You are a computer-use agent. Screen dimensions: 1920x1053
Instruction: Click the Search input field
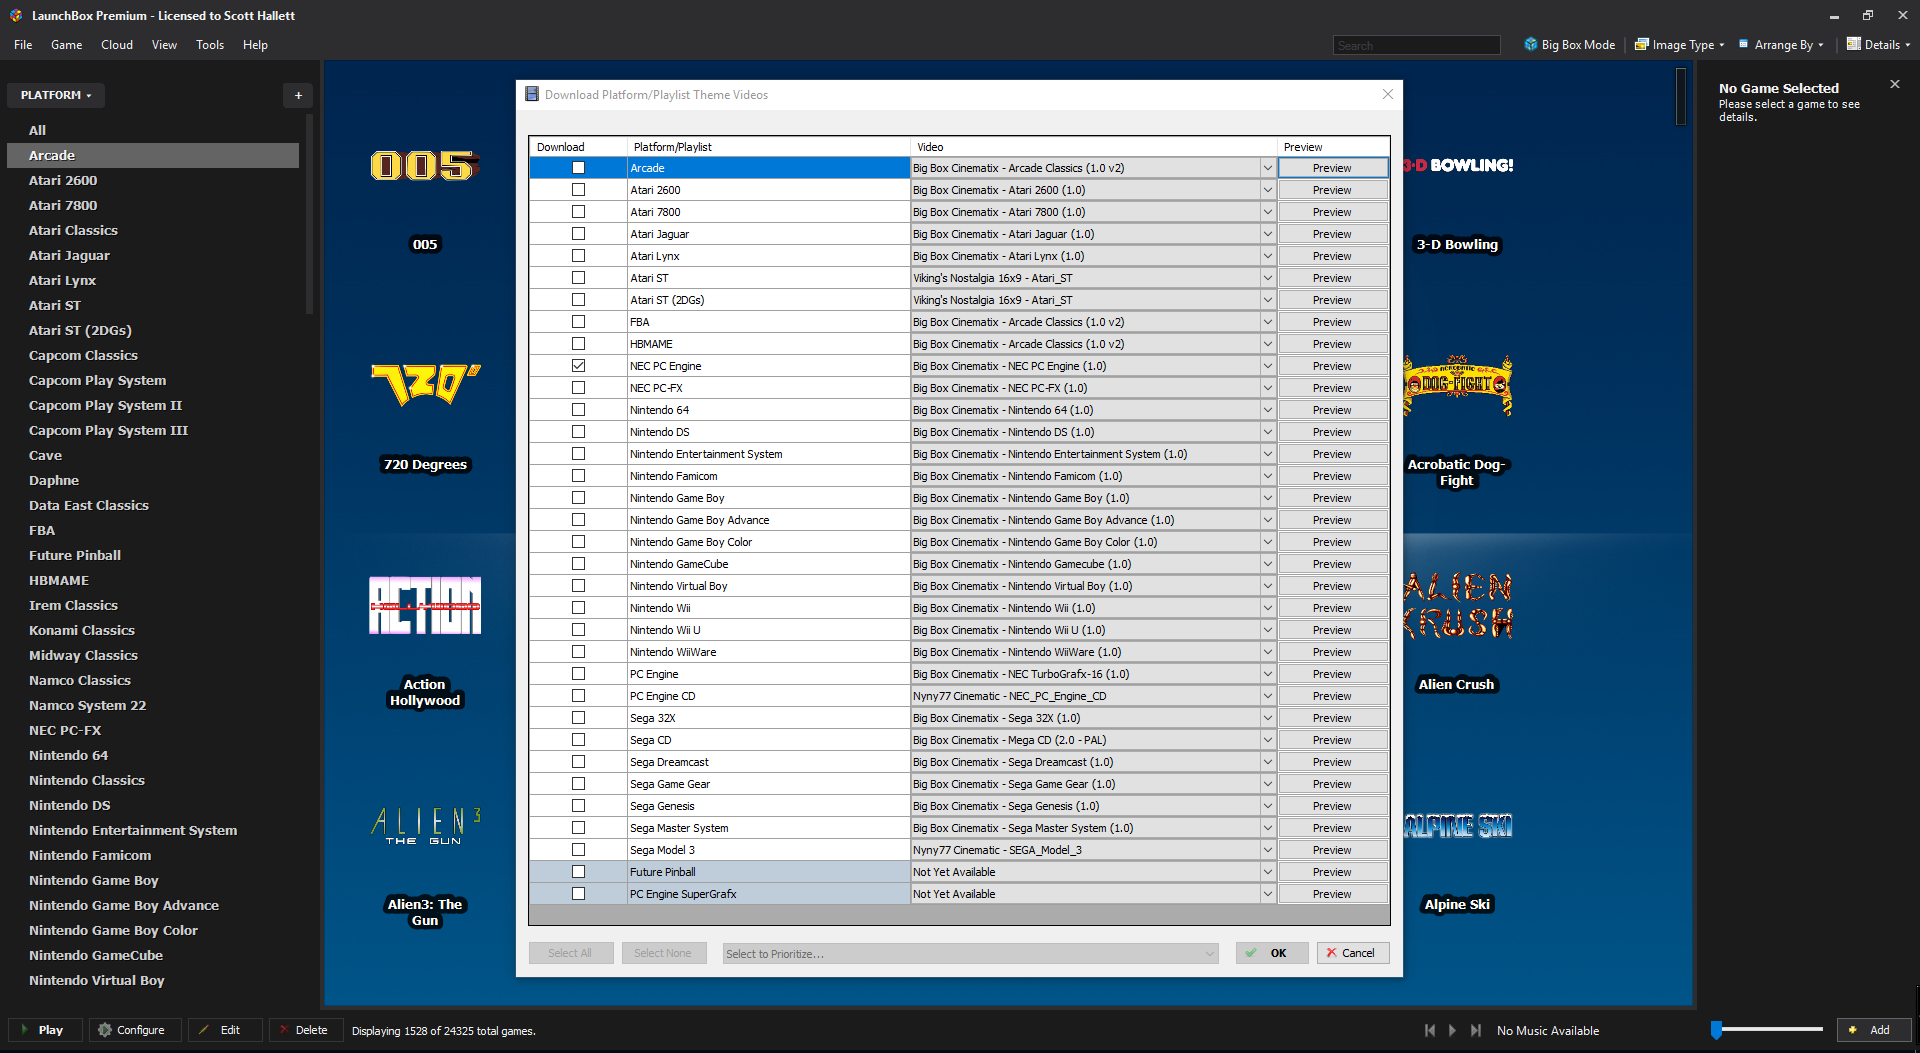(x=1416, y=45)
